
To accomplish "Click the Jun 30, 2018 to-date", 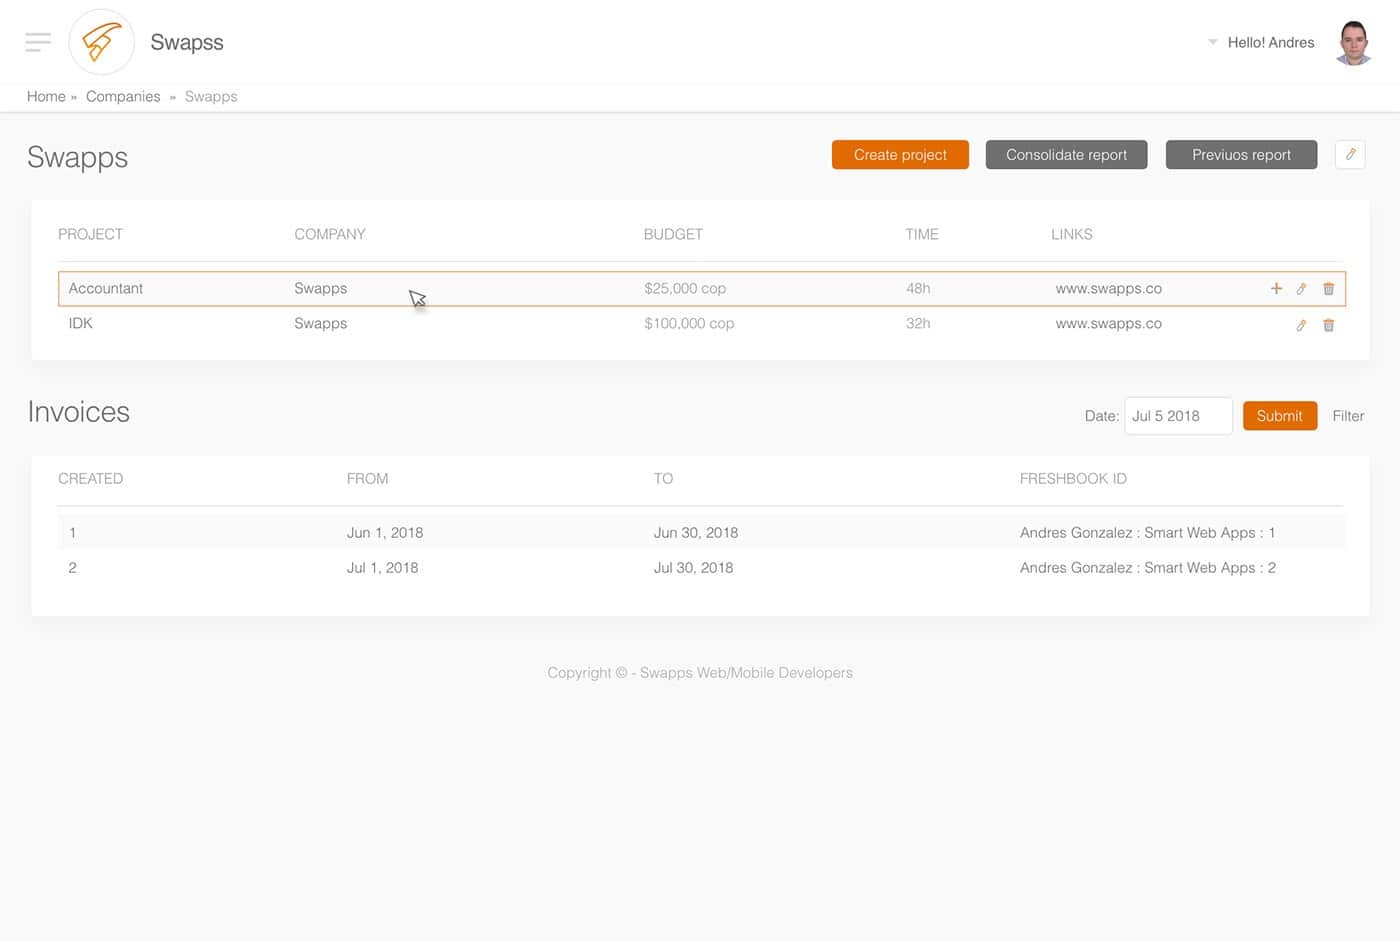I will [x=695, y=532].
